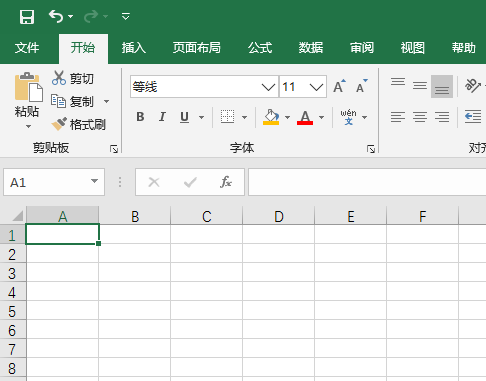Select column E header
The height and width of the screenshot is (381, 486).
click(x=351, y=216)
